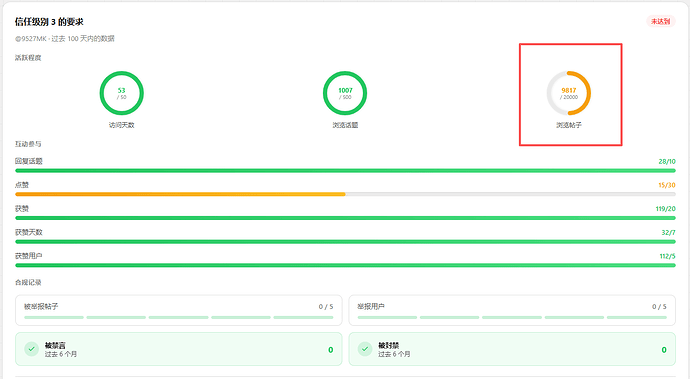Screen dimensions: 690x379
Task: Click the 浏览话题 circular progress ring
Action: point(345,93)
